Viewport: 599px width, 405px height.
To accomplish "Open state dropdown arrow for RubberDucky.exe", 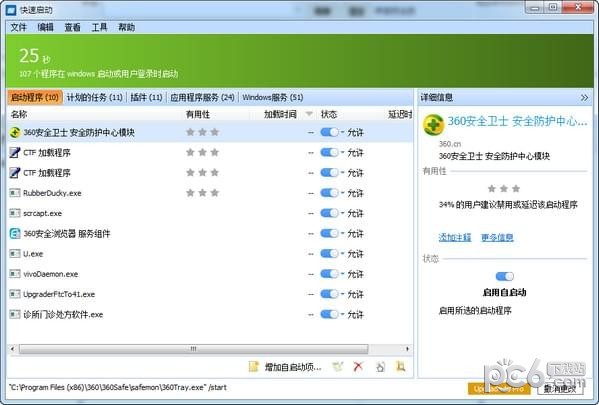I will (342, 193).
